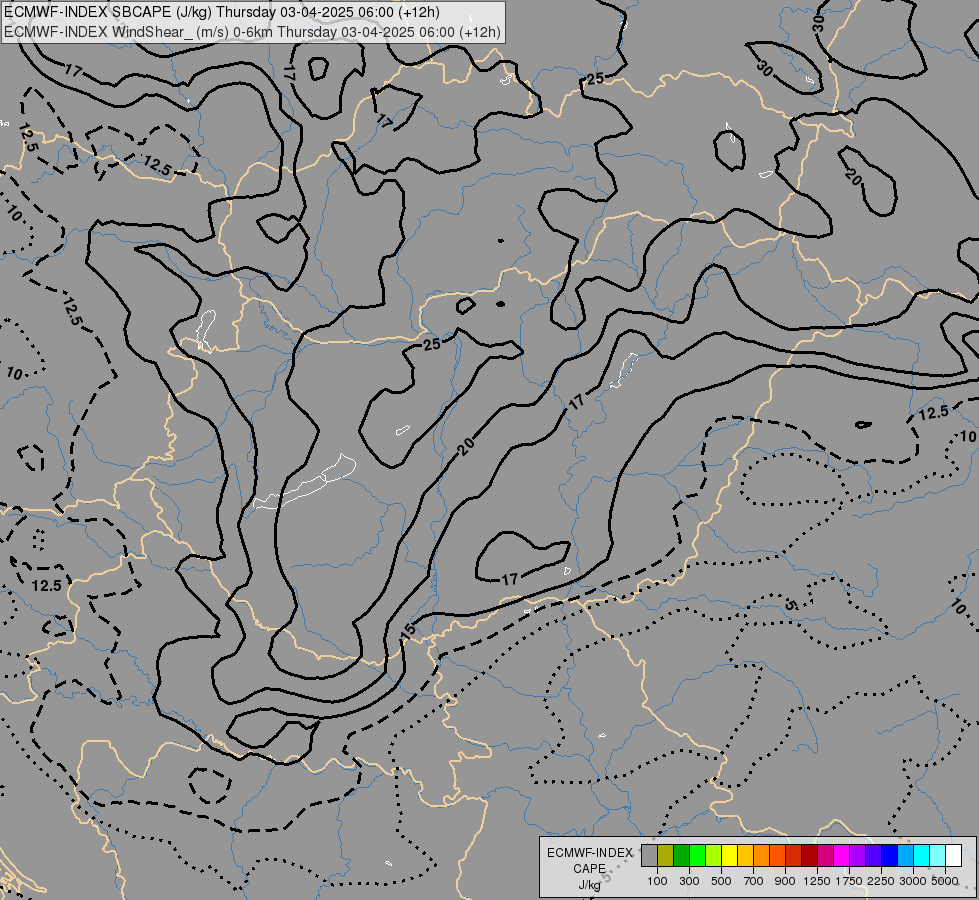The height and width of the screenshot is (900, 979).
Task: Click the pure yellow legend swatch
Action: coord(730,855)
